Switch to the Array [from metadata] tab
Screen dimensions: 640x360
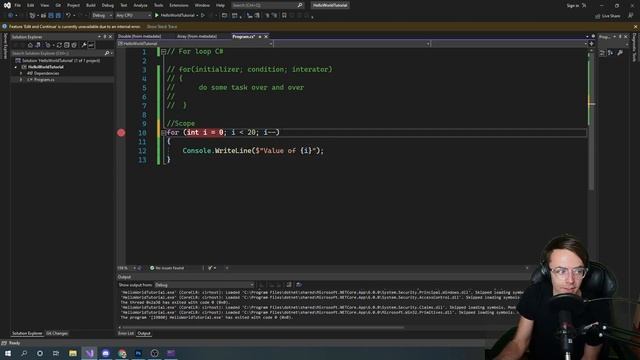coord(197,36)
